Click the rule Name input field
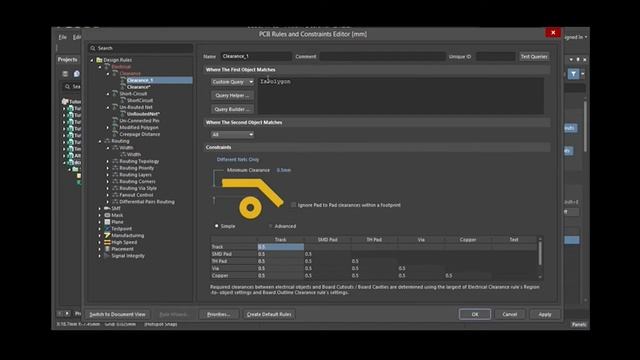 [x=256, y=56]
